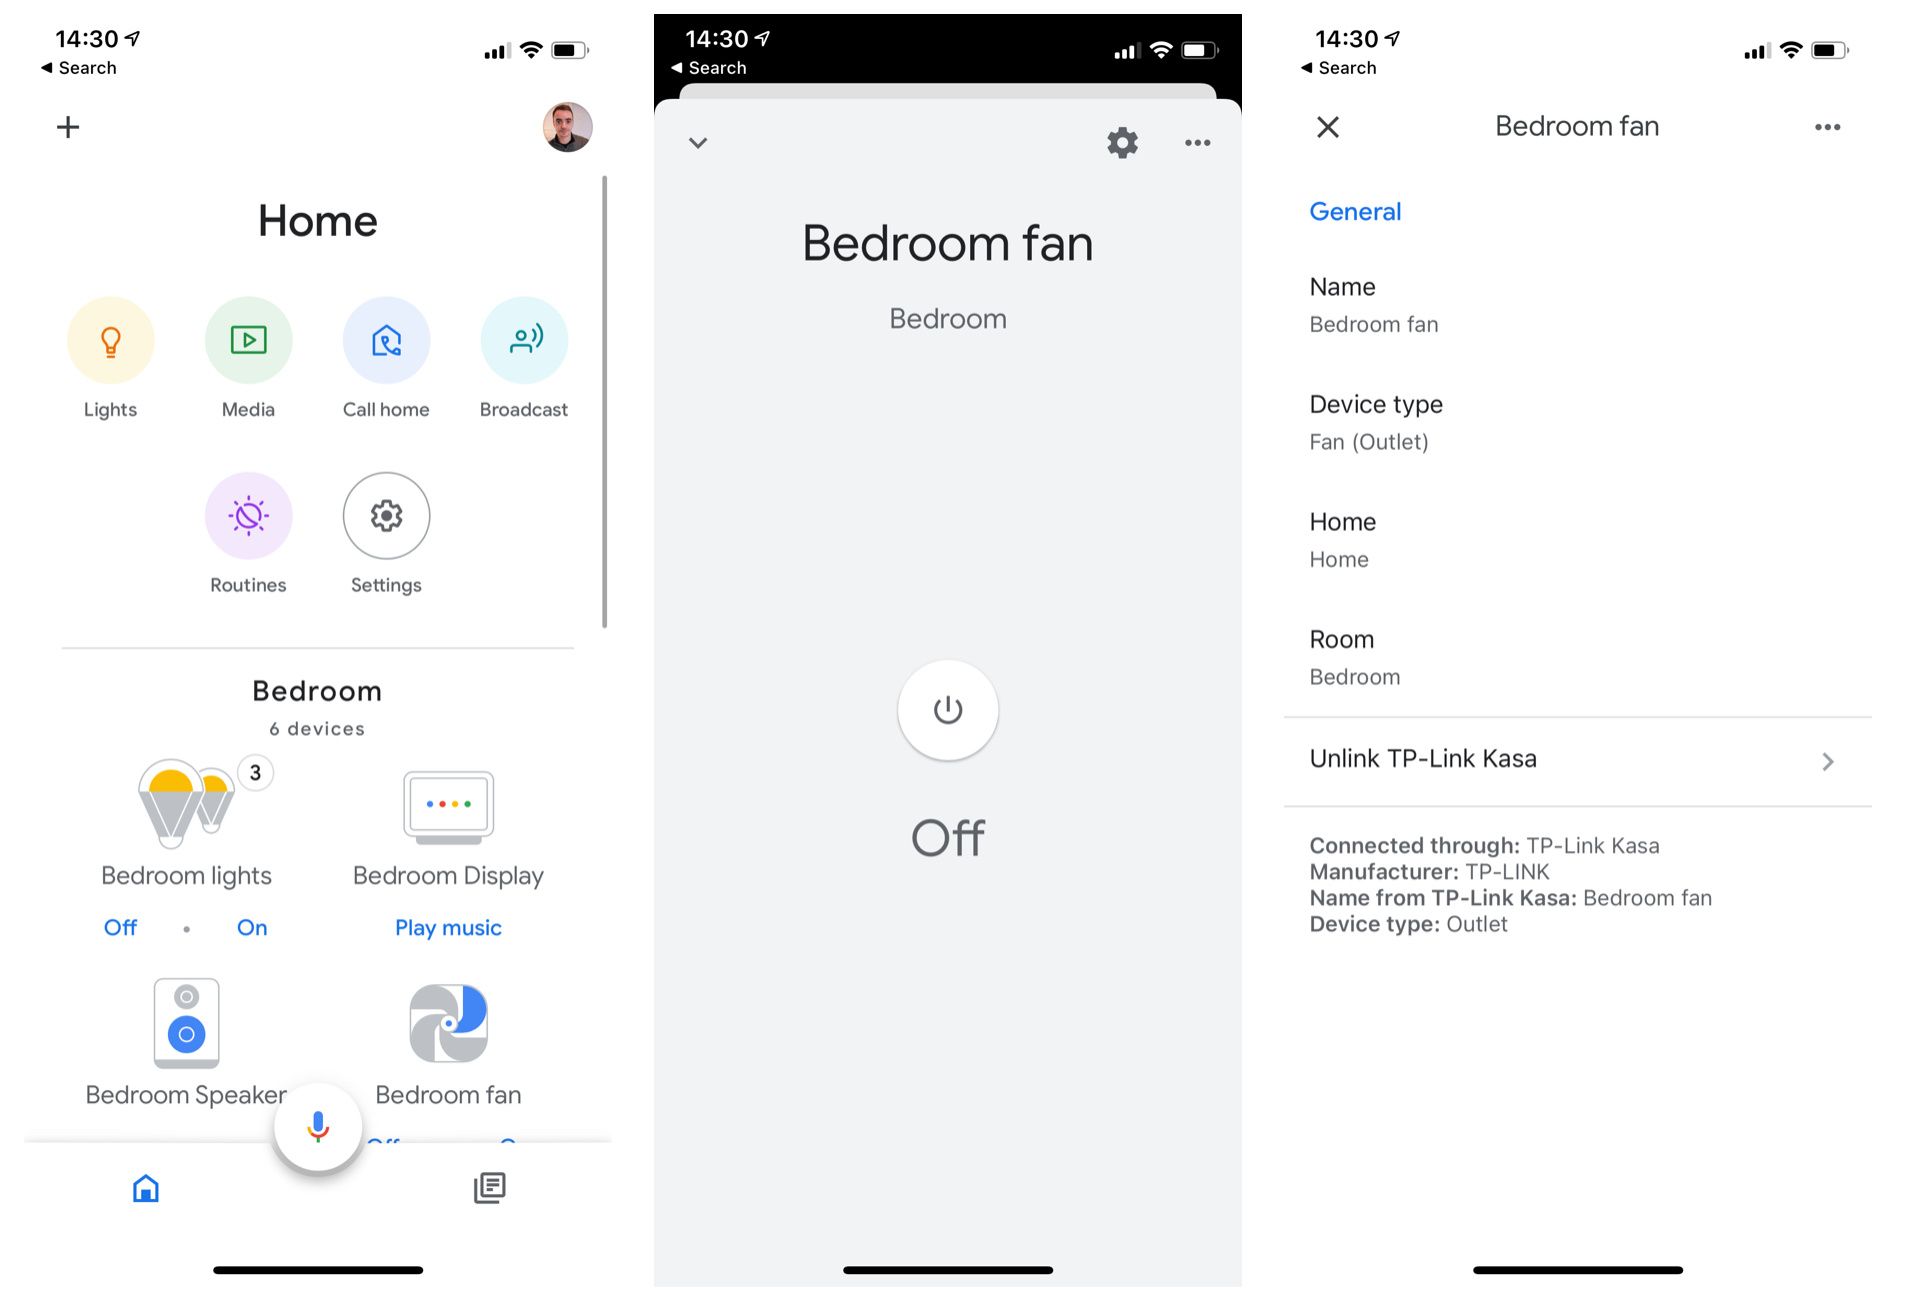
Task: Toggle Bedroom lights On state
Action: pos(252,926)
